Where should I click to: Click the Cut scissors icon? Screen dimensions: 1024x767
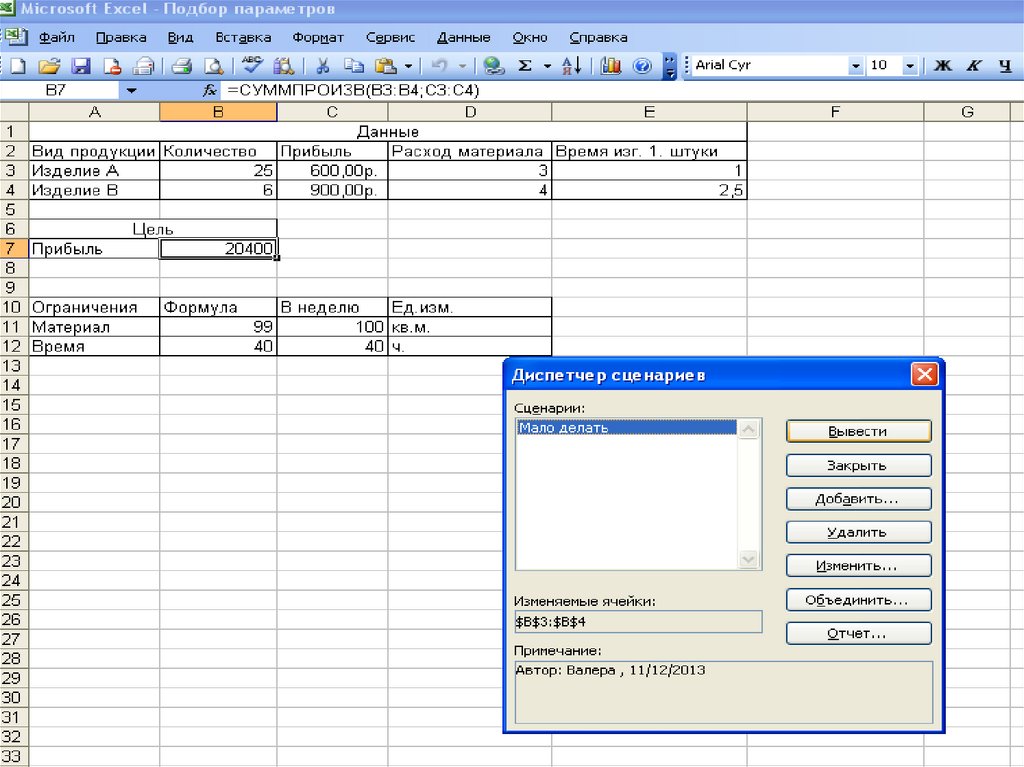322,66
